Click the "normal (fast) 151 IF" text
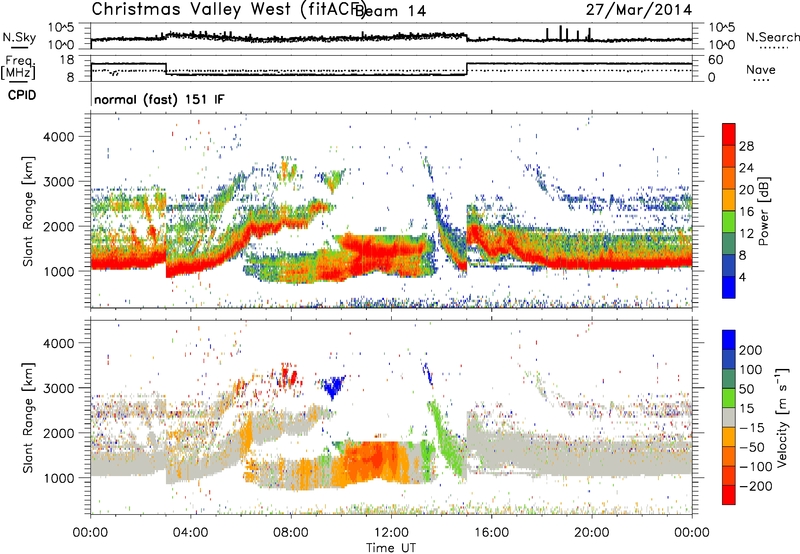This screenshot has width=800, height=554. pyautogui.click(x=159, y=99)
